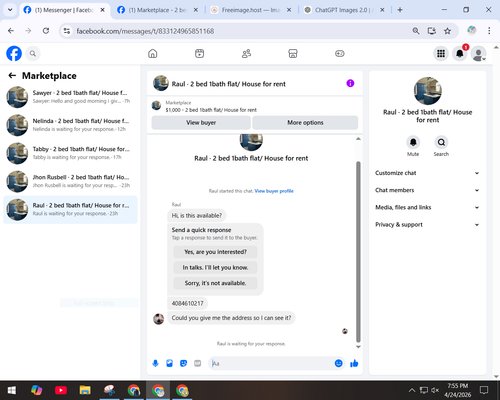500x400 pixels.
Task: Click the chat scroll down arrow
Action: [358, 347]
